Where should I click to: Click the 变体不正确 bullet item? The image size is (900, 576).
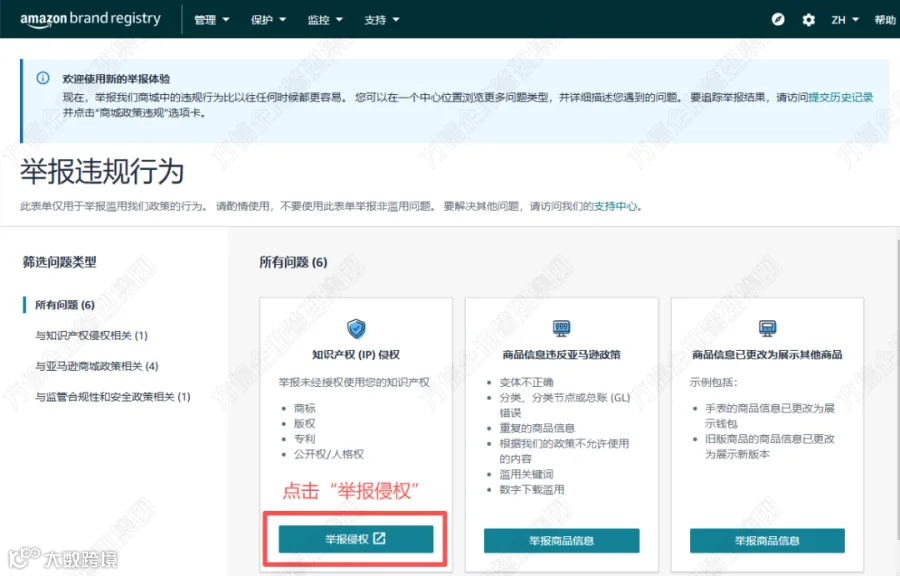point(526,382)
